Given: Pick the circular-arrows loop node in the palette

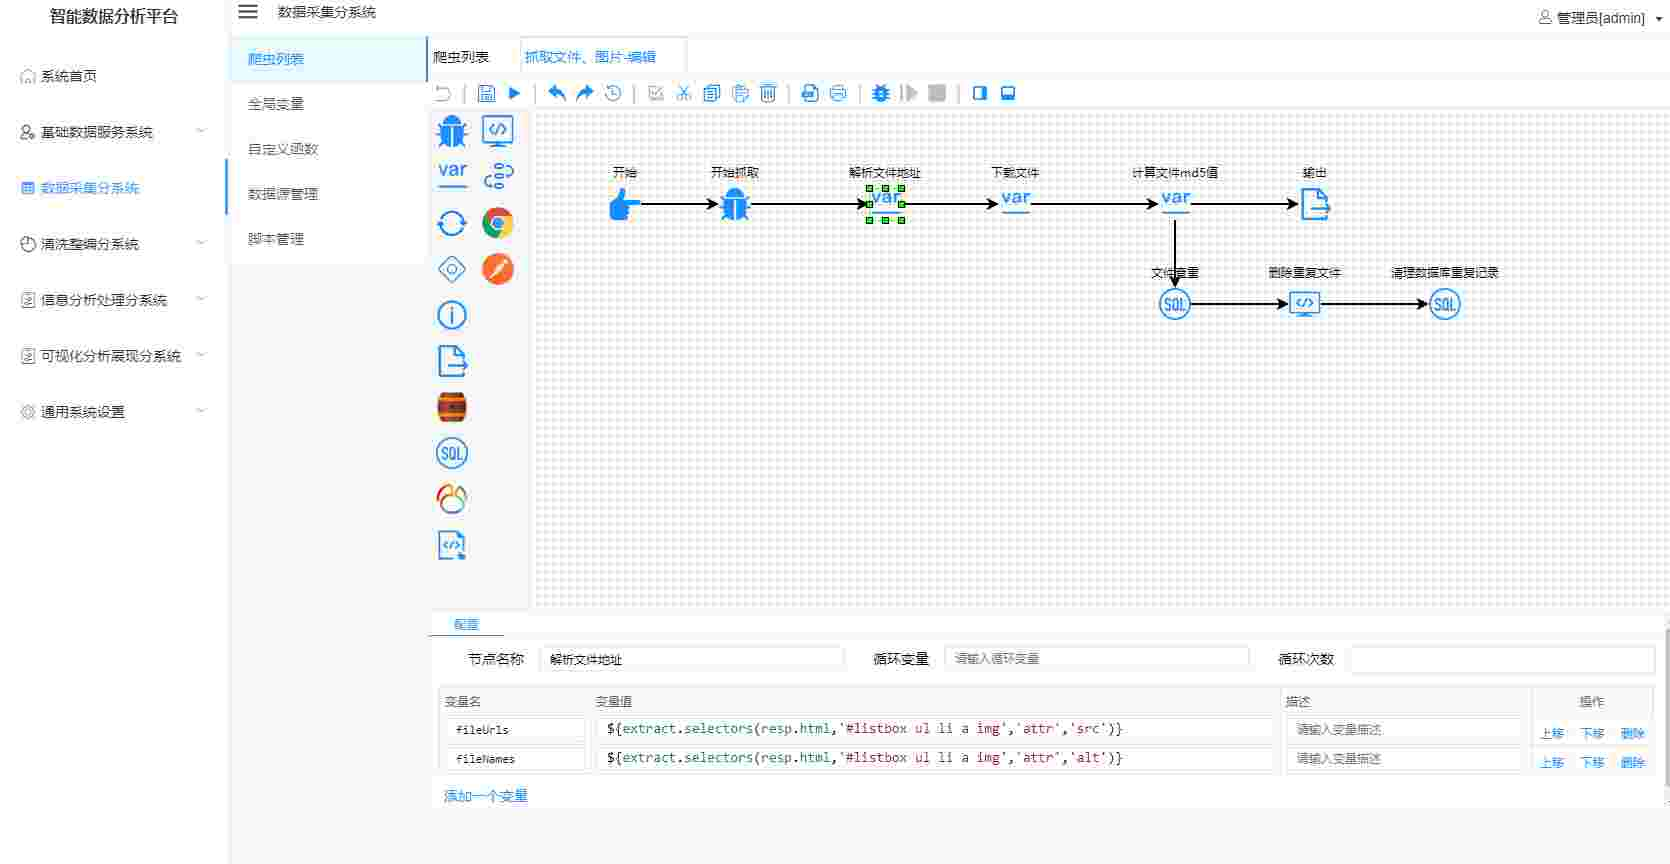Looking at the screenshot, I should pyautogui.click(x=452, y=223).
